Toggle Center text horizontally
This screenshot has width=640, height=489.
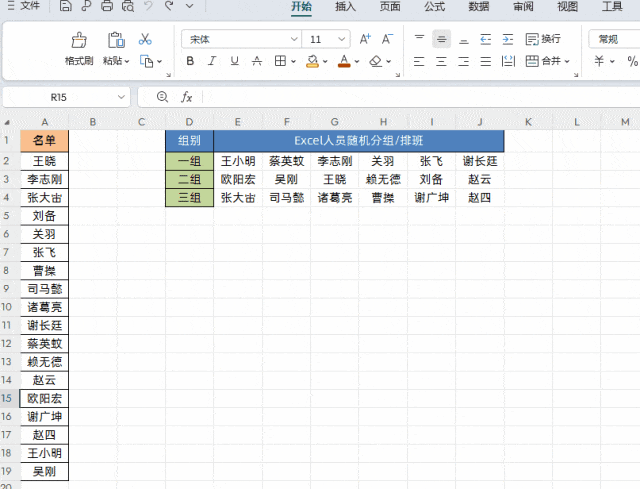point(441,62)
